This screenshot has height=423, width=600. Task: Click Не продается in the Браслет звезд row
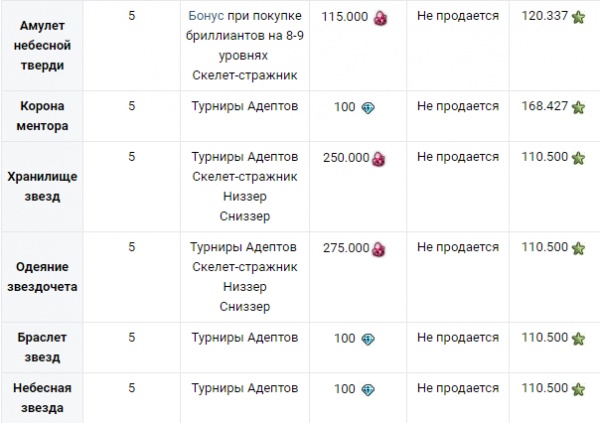click(458, 338)
